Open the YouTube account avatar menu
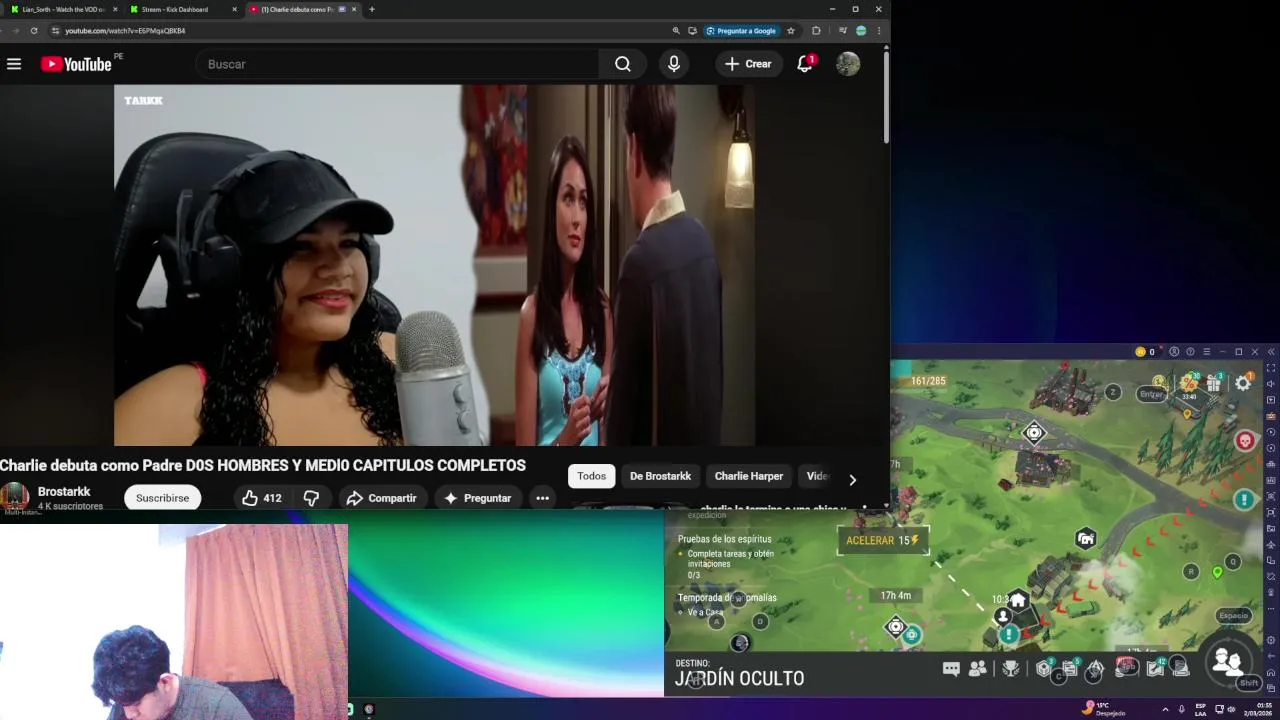The image size is (1280, 720). click(x=848, y=64)
